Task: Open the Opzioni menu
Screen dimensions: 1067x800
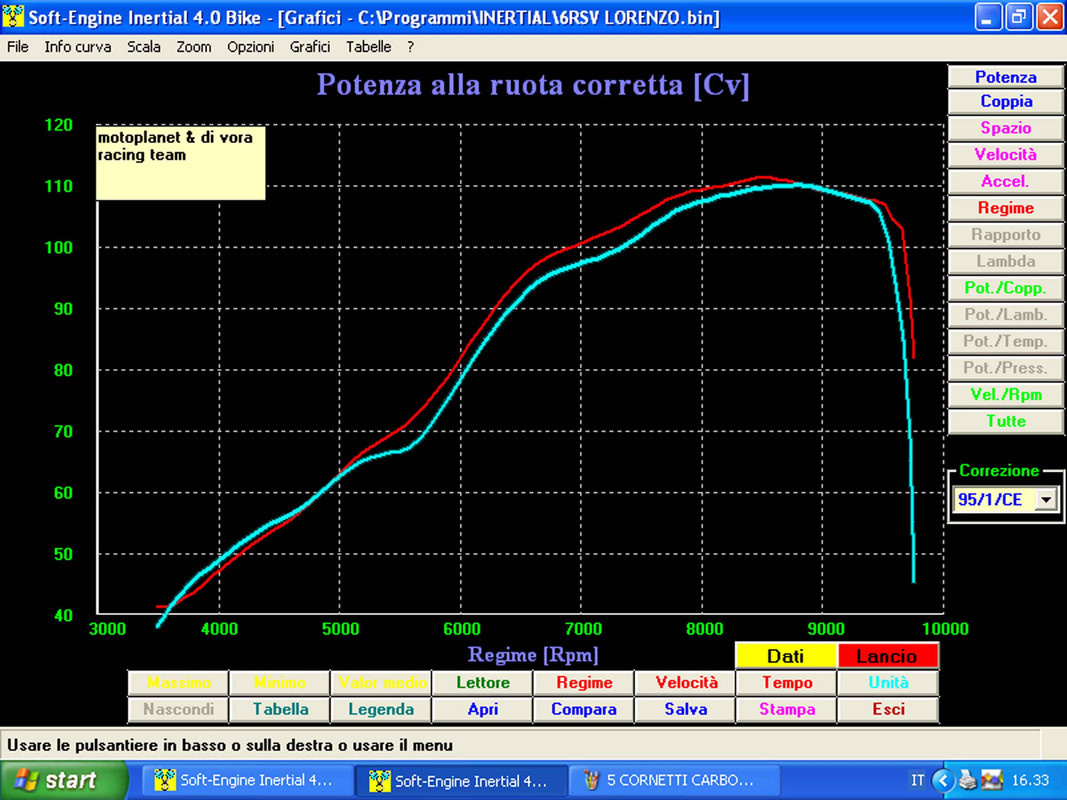Action: click(x=250, y=47)
